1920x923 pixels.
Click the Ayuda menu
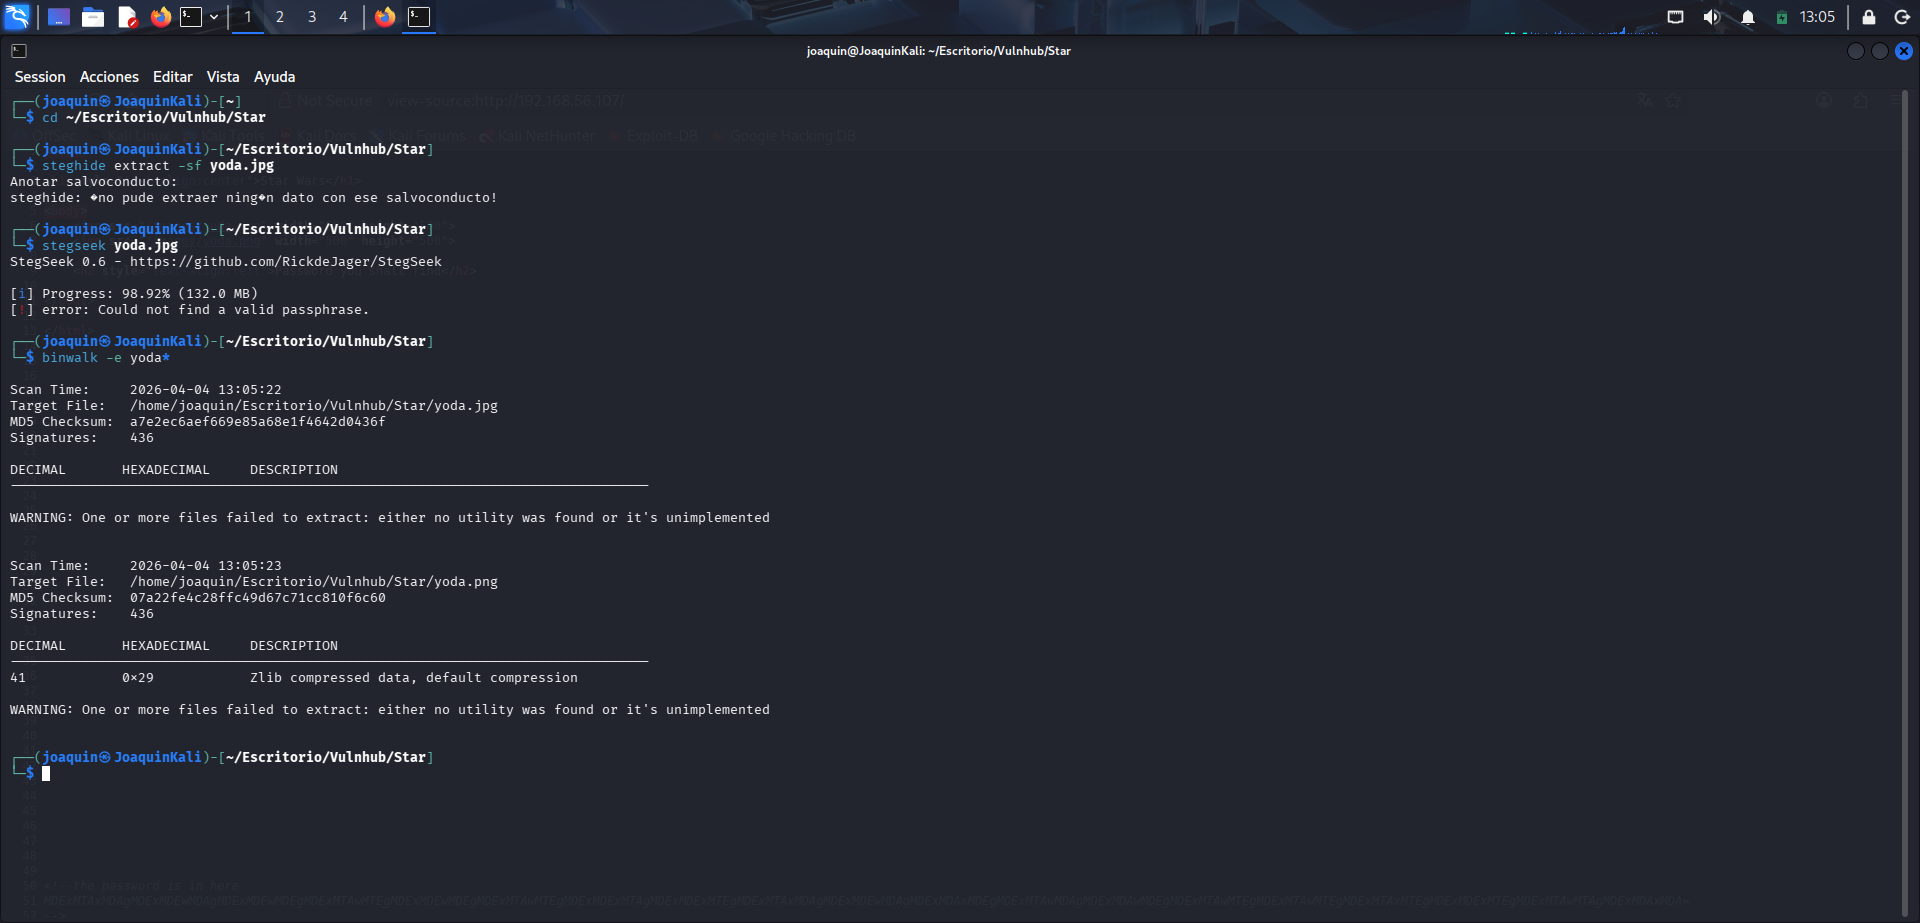(274, 77)
